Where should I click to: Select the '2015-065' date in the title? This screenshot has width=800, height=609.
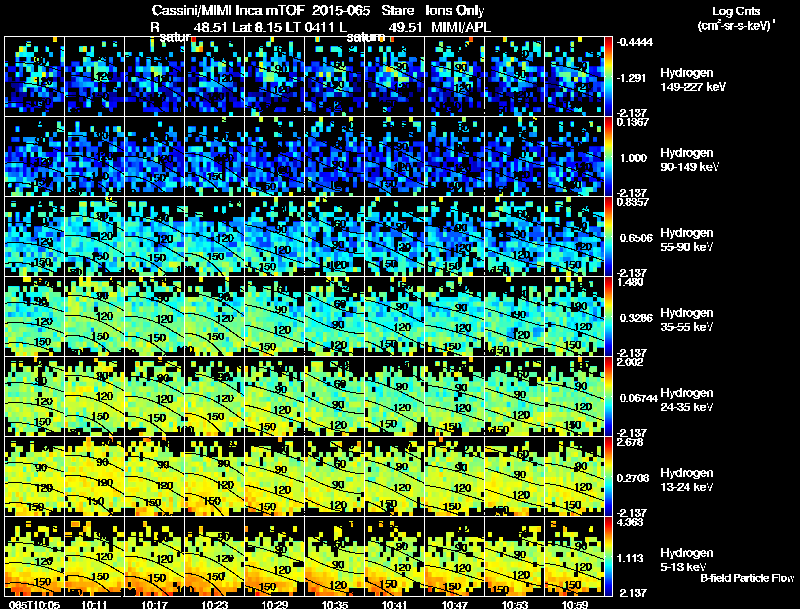pyautogui.click(x=341, y=10)
